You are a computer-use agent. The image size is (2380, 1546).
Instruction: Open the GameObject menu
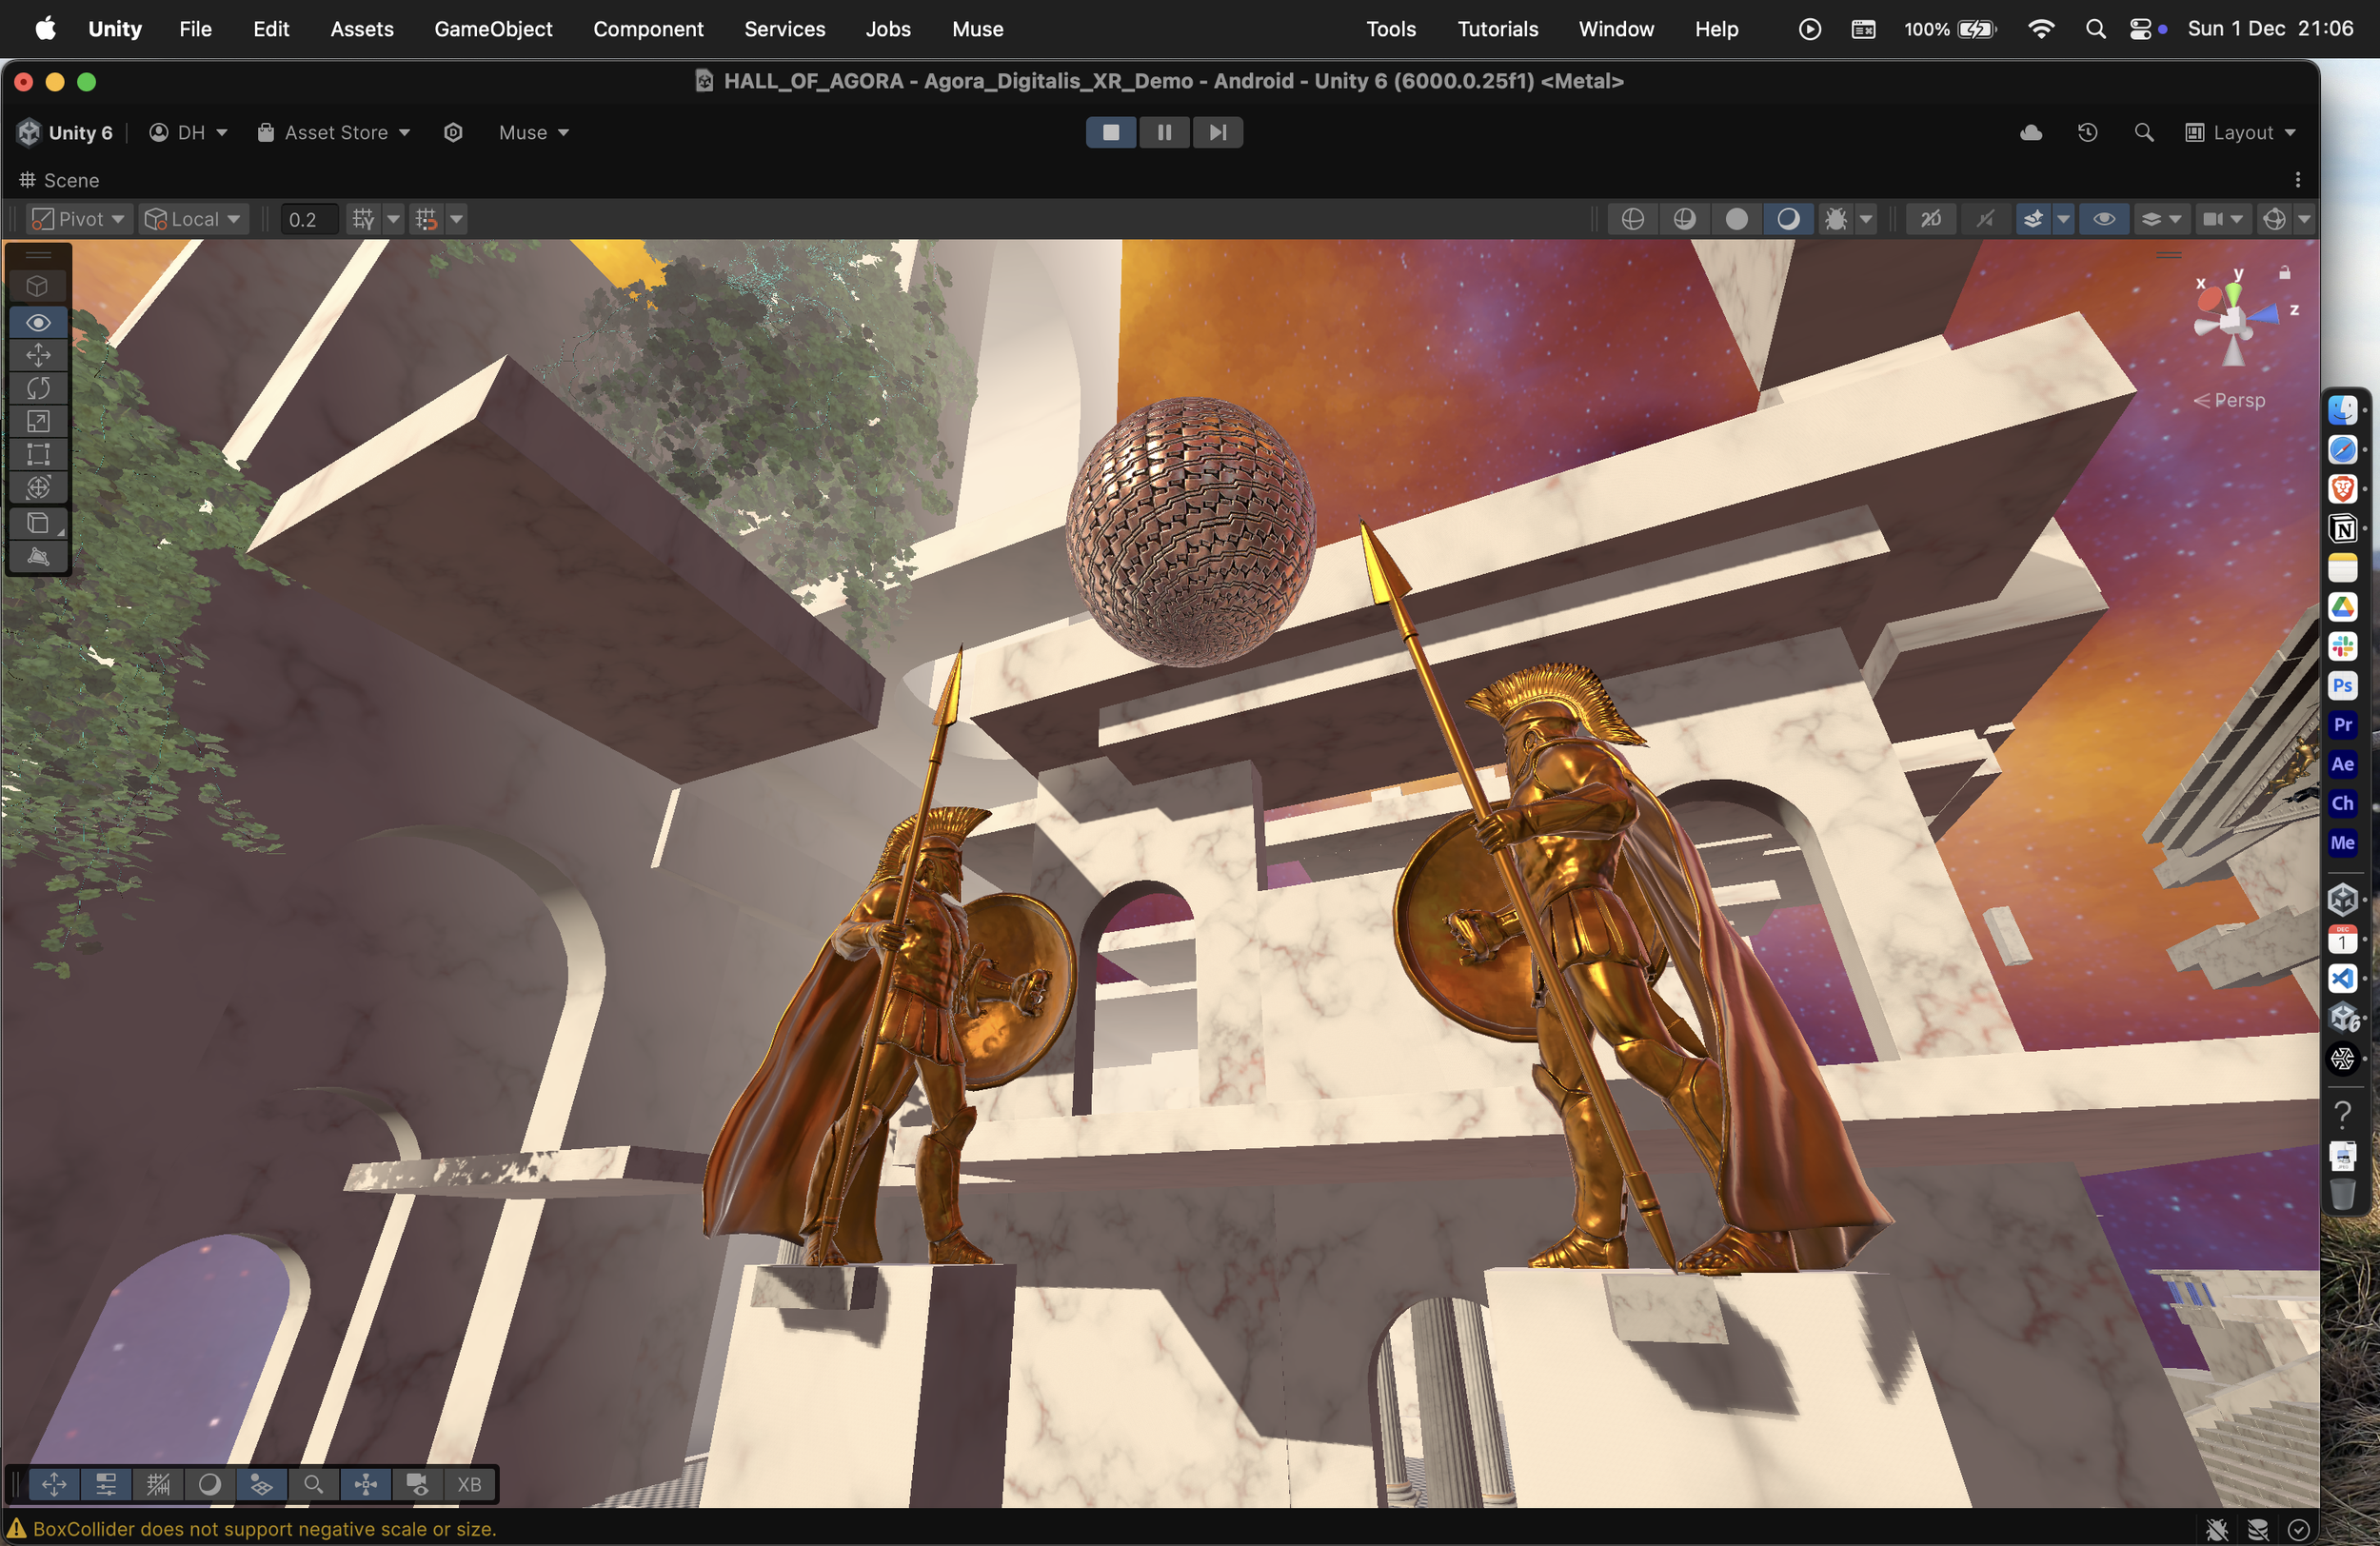pyautogui.click(x=493, y=29)
